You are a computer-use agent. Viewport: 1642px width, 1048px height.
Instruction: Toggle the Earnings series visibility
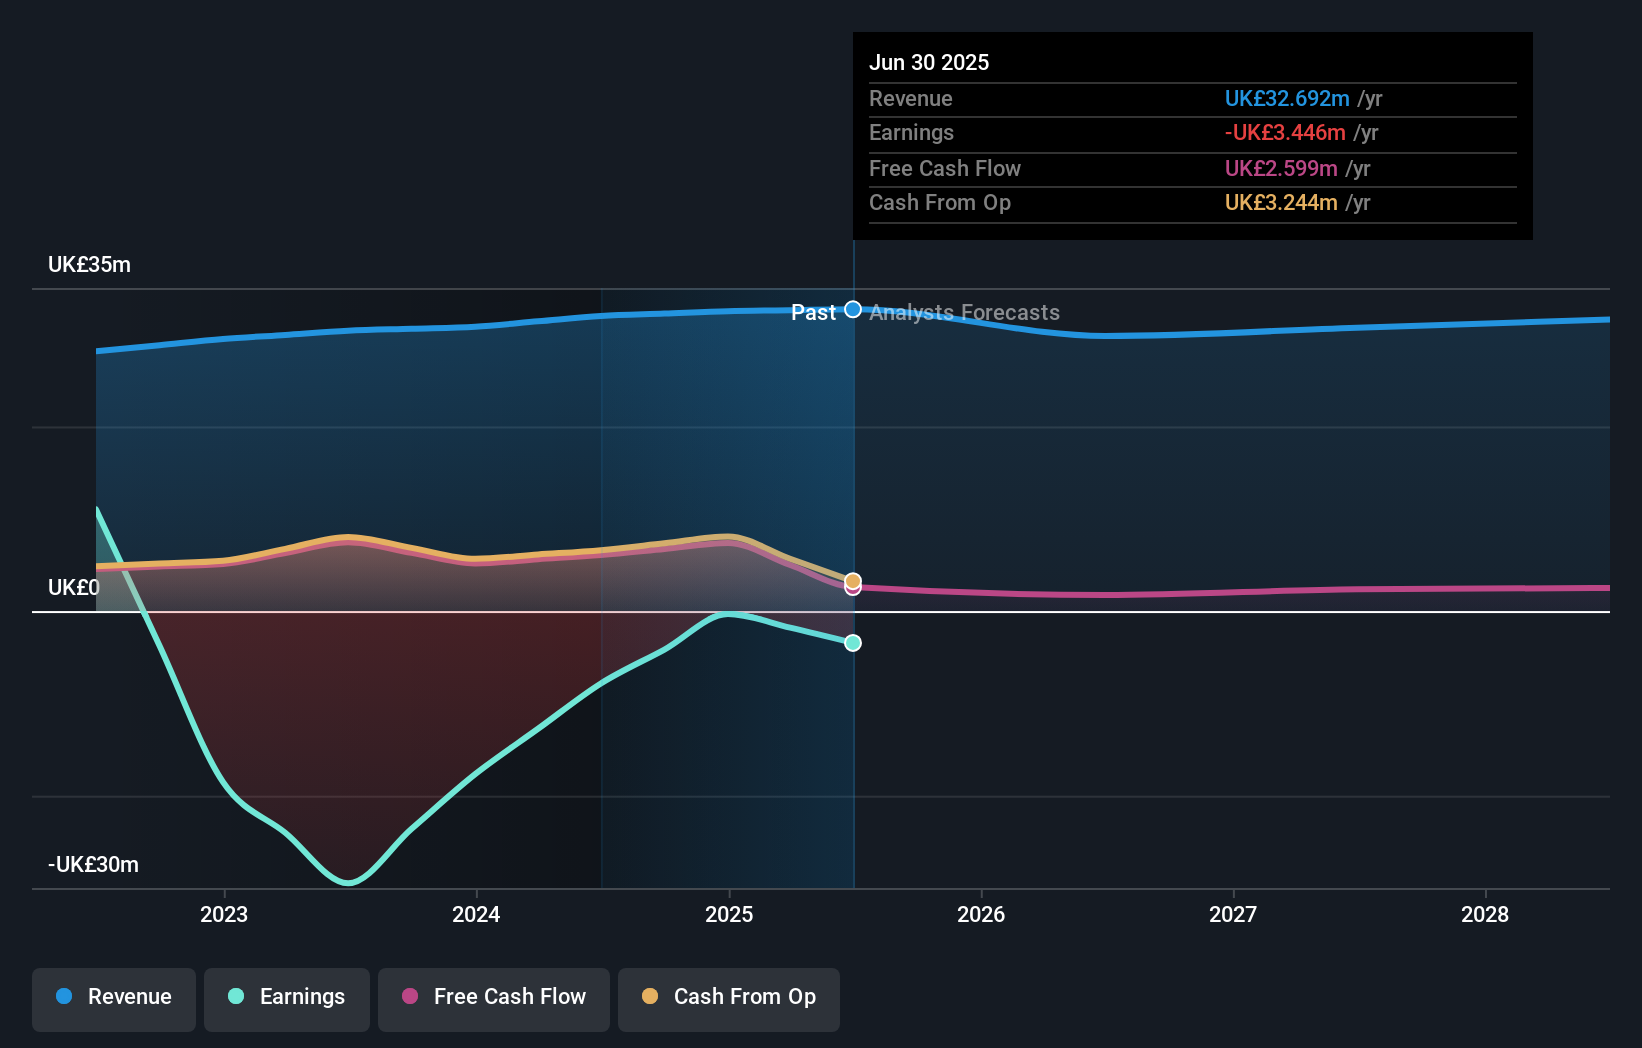coord(287,997)
